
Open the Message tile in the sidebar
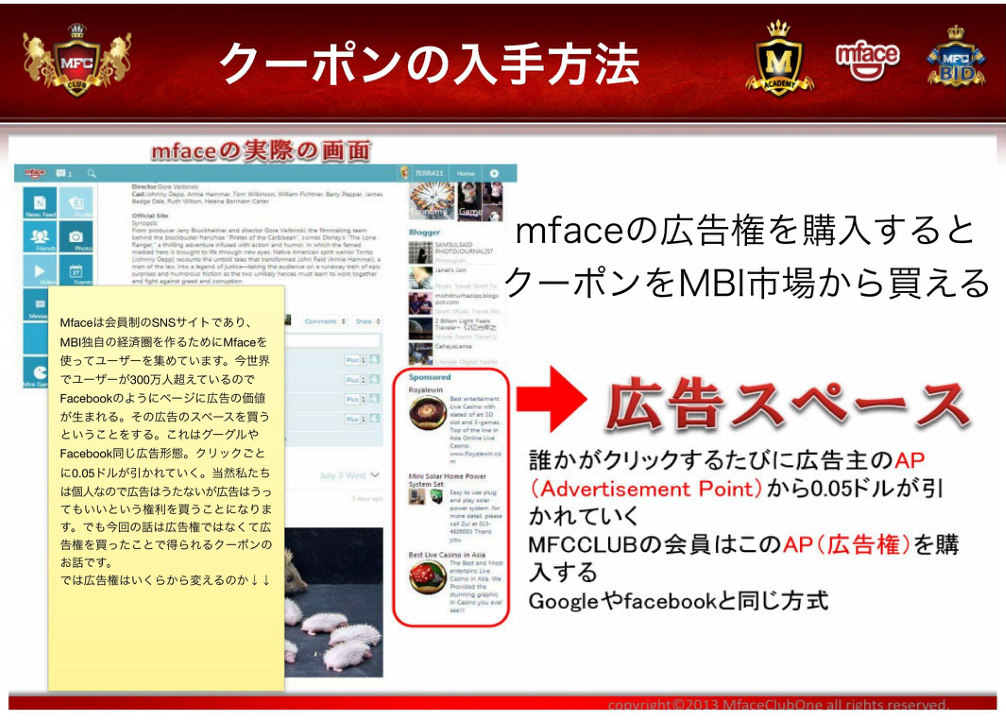tap(36, 304)
